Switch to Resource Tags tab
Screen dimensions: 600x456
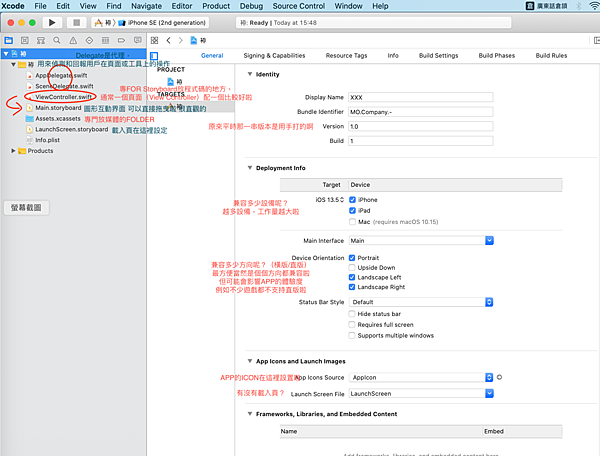coord(346,55)
